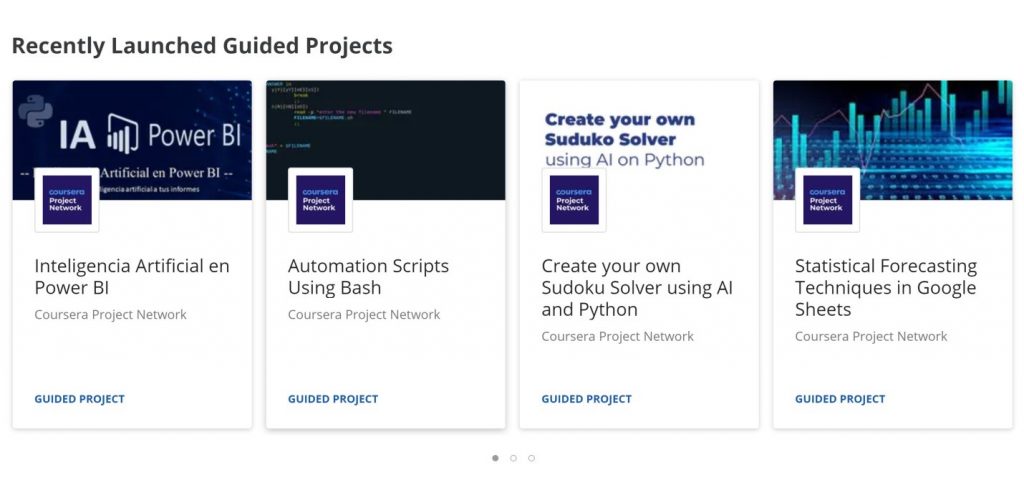Go to the third carousel page dot

coord(531,458)
